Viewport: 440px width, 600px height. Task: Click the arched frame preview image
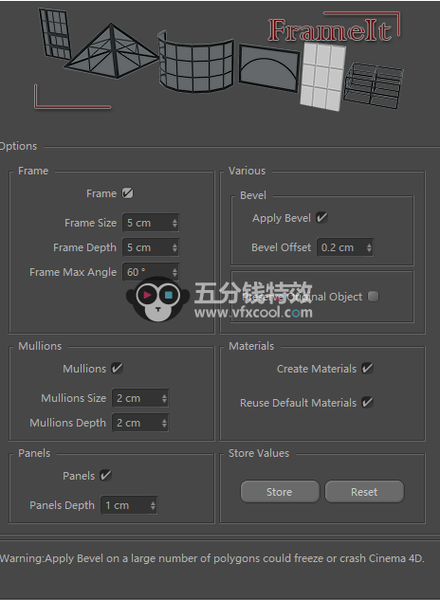(269, 68)
